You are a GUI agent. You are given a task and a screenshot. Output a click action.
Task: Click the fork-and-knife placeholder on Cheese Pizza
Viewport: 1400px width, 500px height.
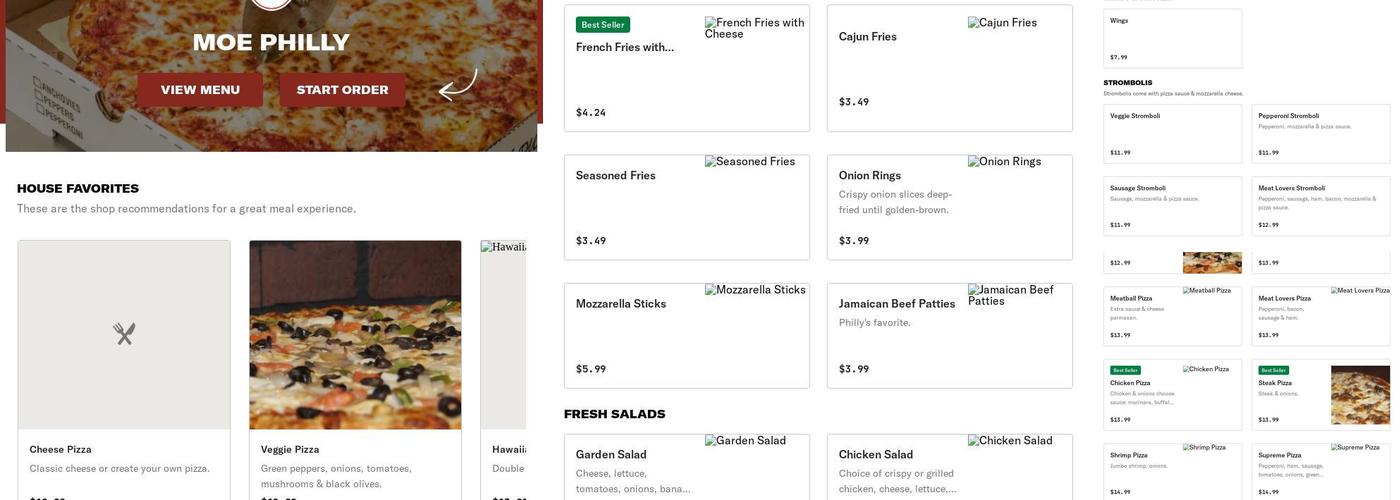point(124,334)
